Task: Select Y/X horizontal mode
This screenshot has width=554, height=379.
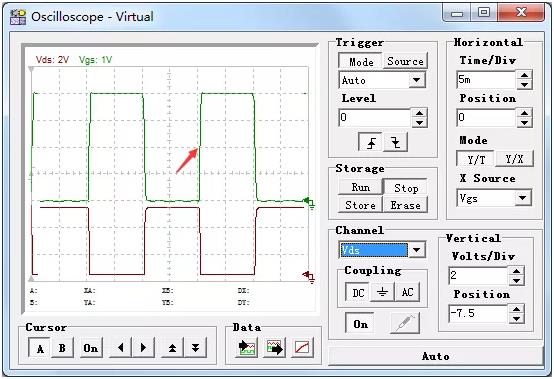Action: tap(514, 159)
